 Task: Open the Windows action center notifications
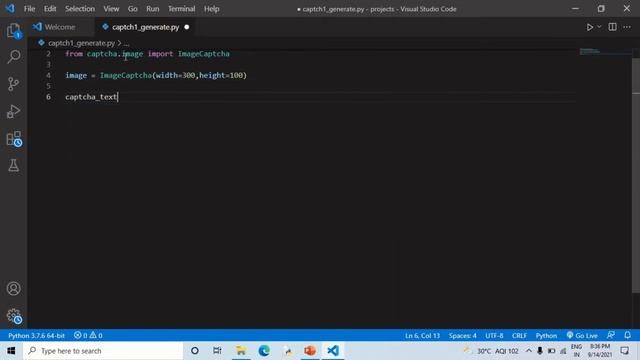click(624, 351)
